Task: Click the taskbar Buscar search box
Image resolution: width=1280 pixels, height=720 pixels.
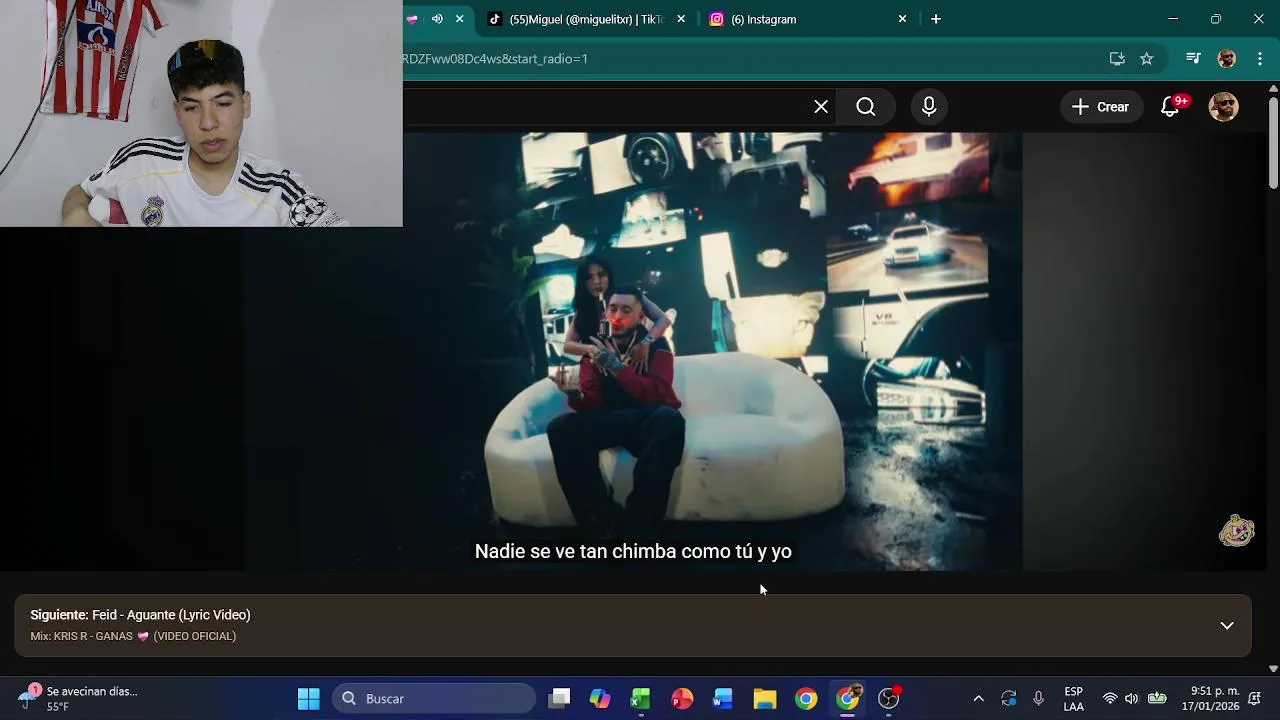Action: [434, 699]
